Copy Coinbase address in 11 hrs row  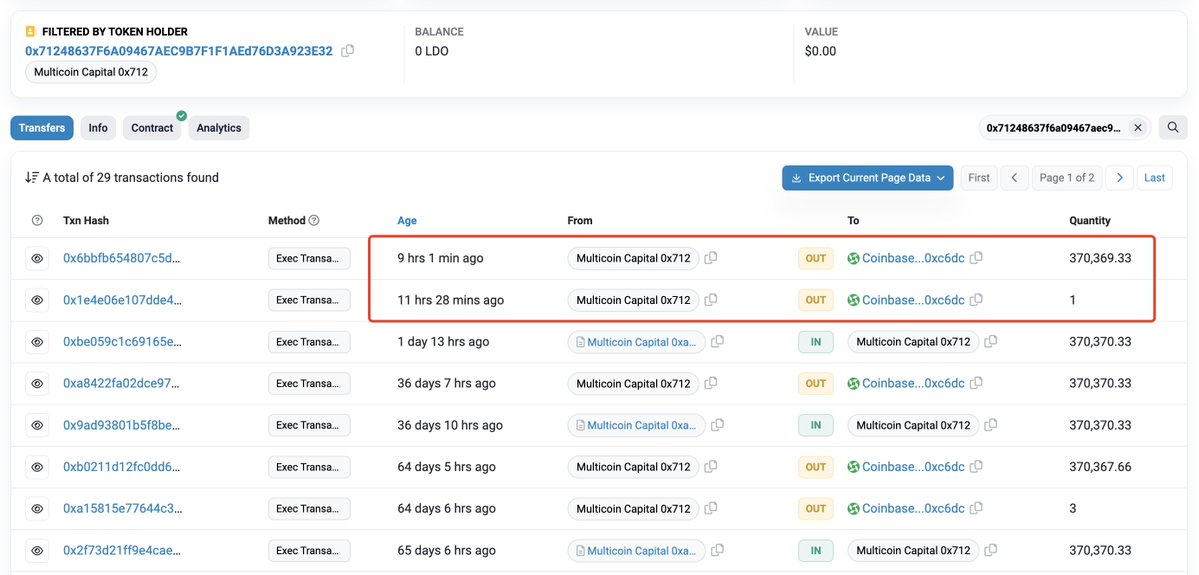click(x=976, y=300)
